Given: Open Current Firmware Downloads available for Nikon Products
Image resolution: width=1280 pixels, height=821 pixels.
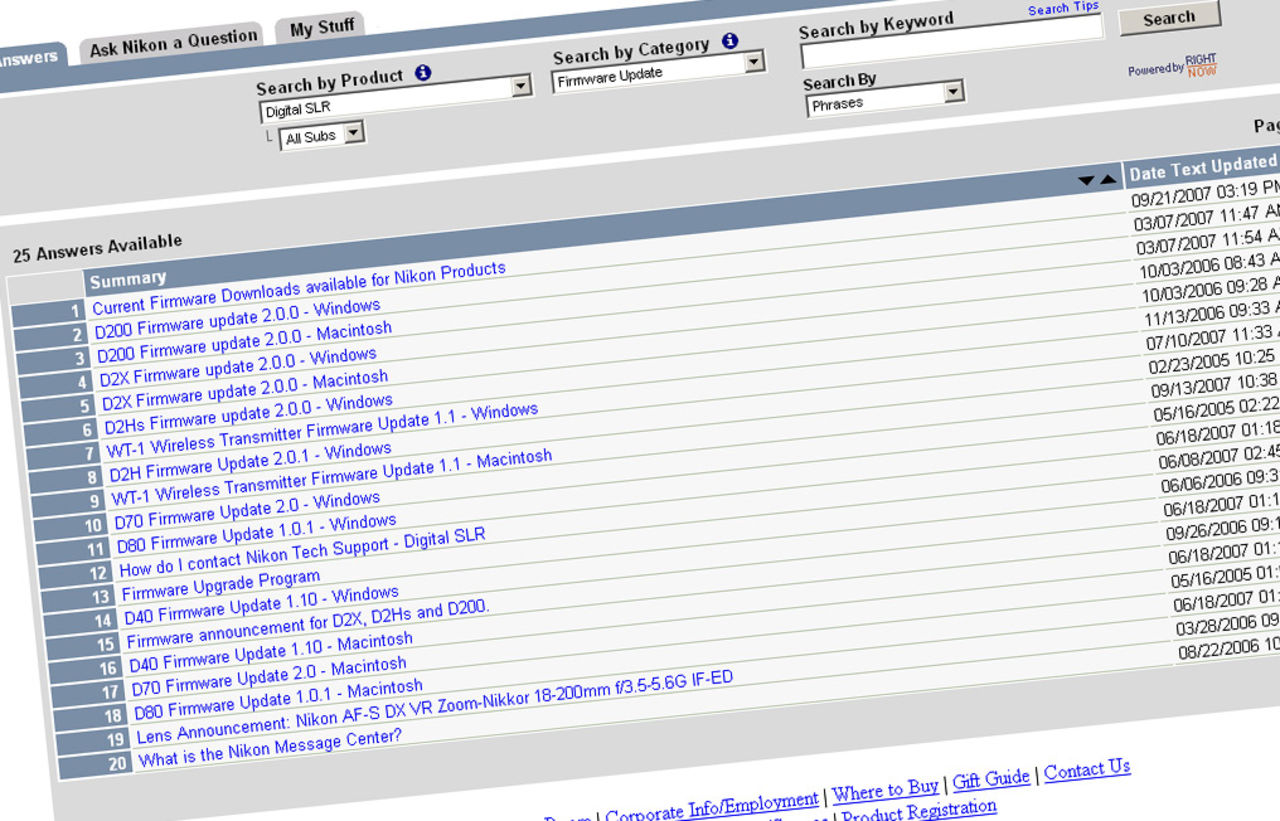Looking at the screenshot, I should tap(299, 288).
